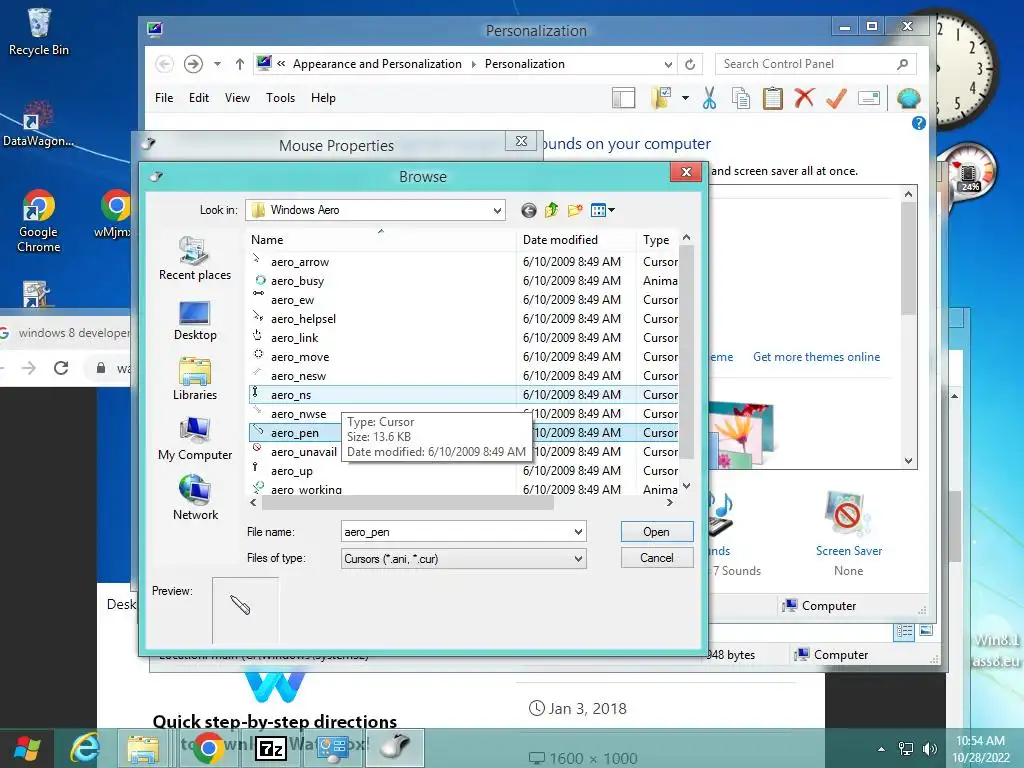Screen dimensions: 1024x768
Task: Select Libraries in Browse sidebar
Action: coord(195,379)
